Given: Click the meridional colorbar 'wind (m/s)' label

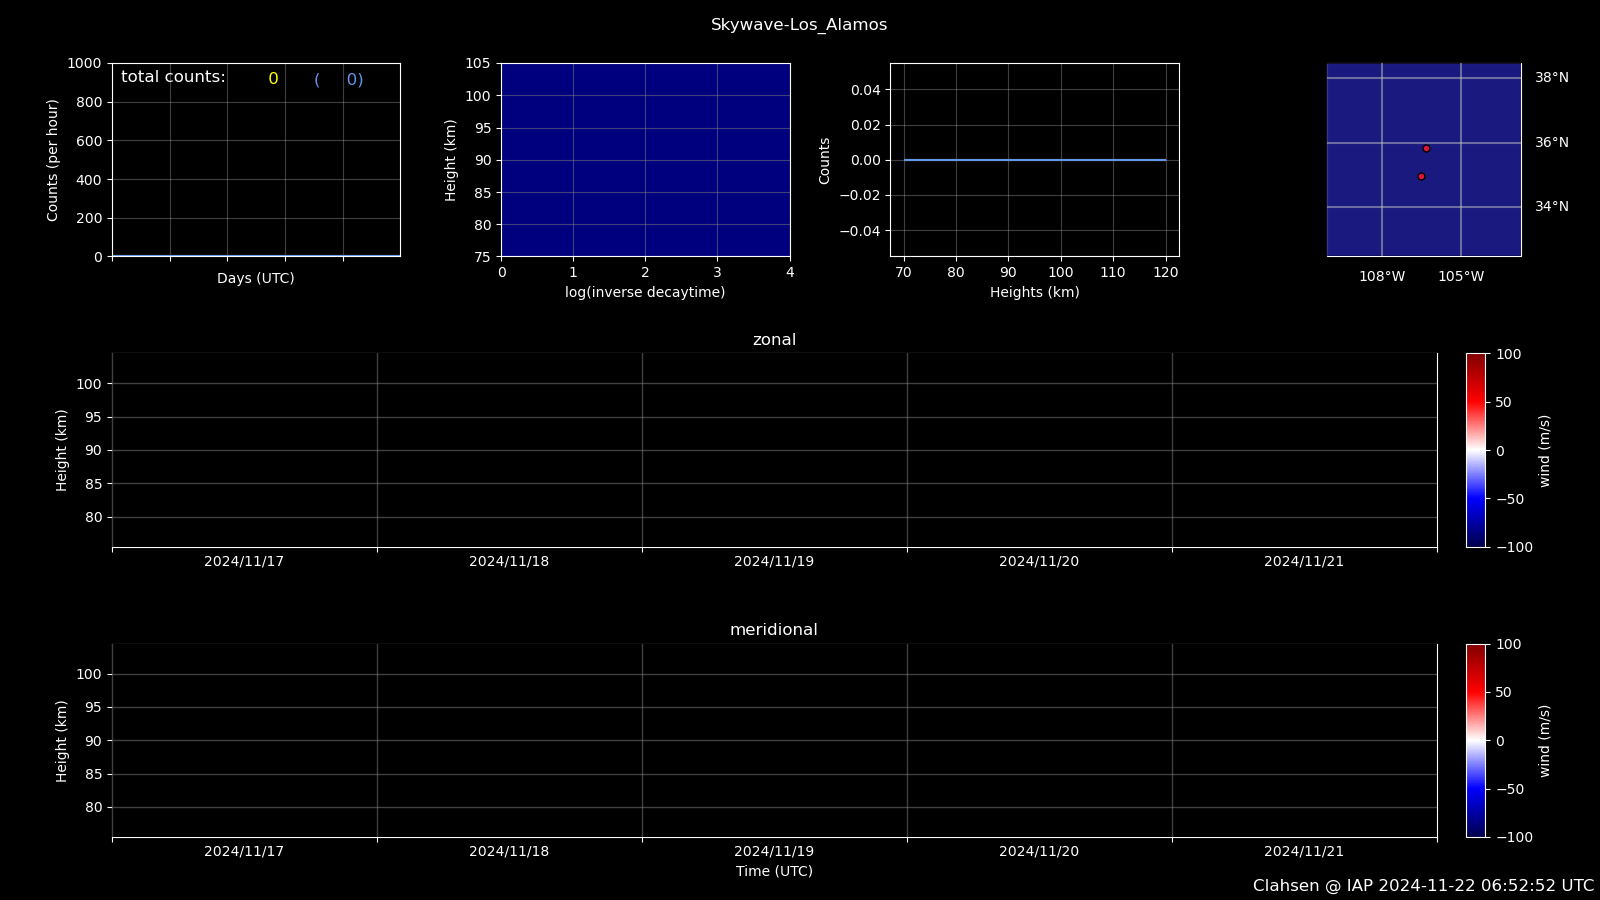Looking at the screenshot, I should pyautogui.click(x=1545, y=741).
